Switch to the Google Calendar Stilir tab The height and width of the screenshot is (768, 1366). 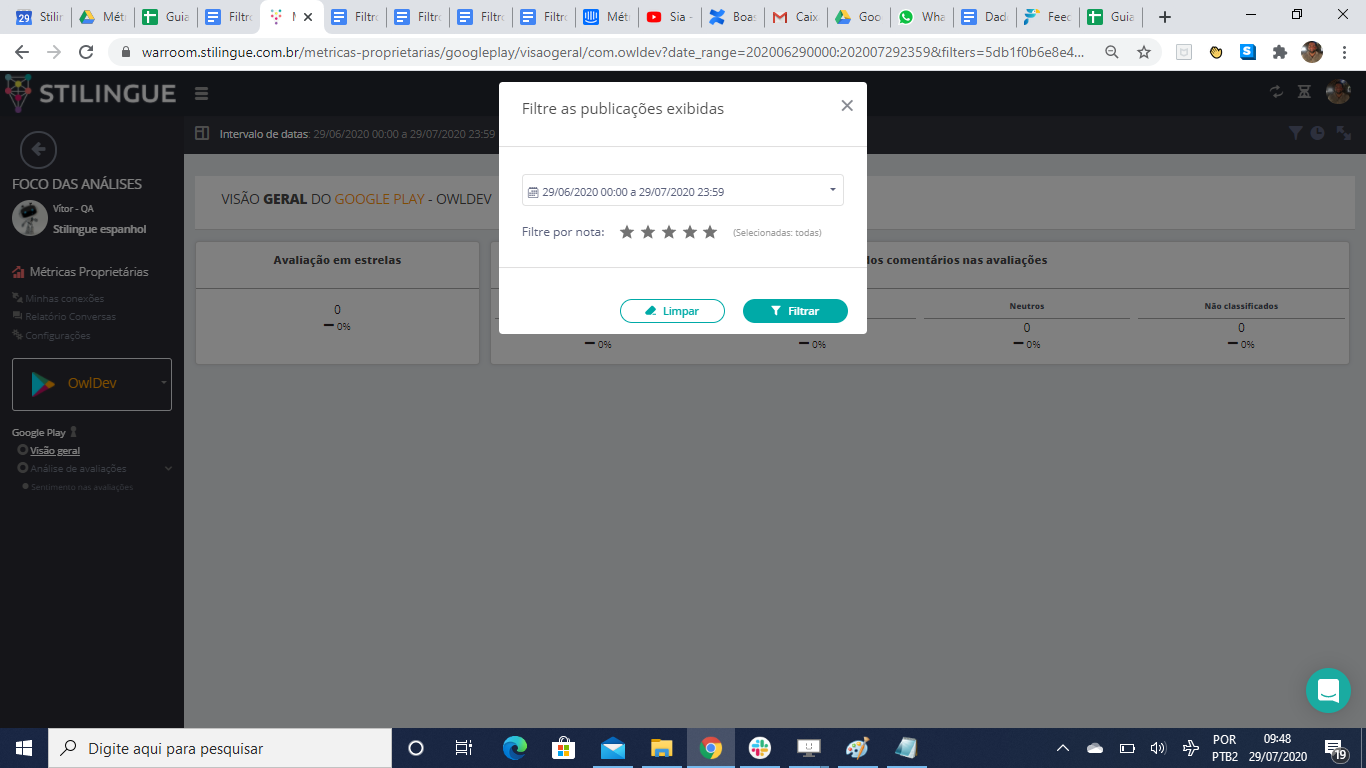38,17
